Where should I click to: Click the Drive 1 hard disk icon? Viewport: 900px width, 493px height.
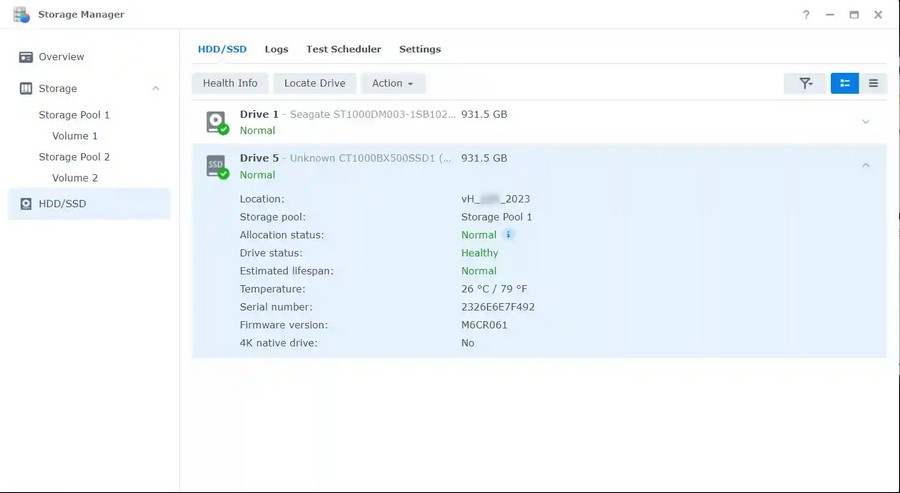pos(216,122)
